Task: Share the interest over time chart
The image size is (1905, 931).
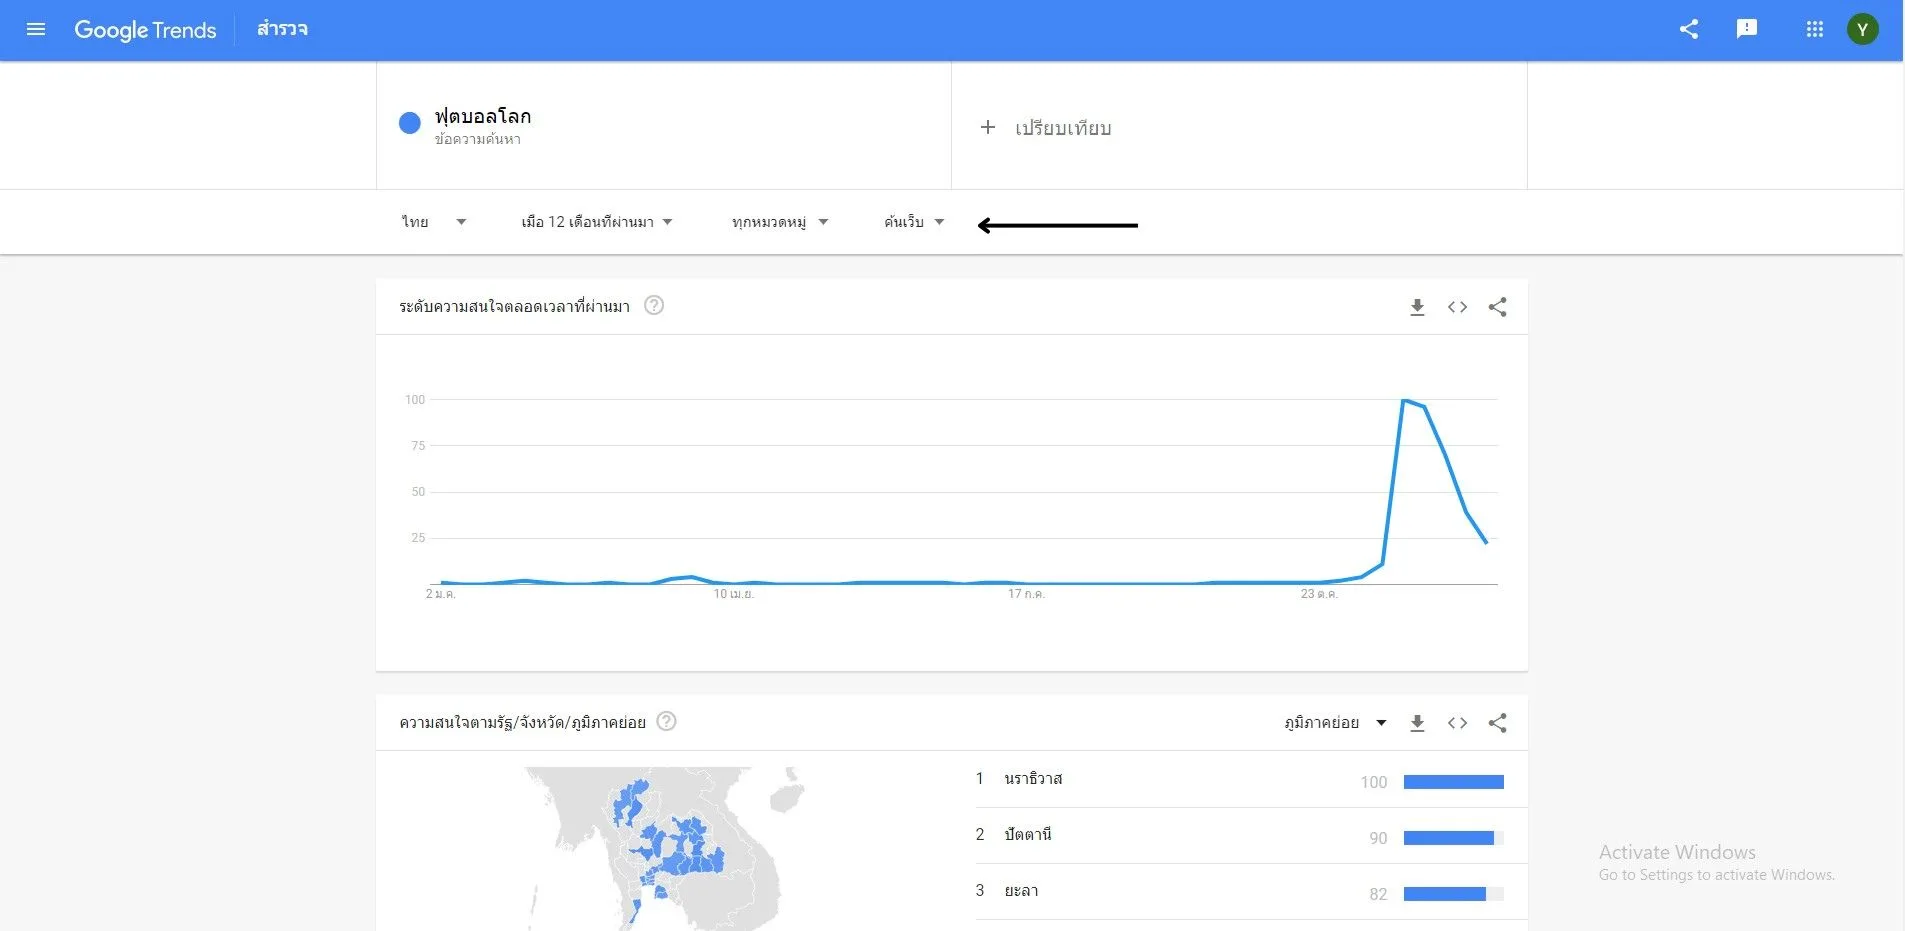Action: tap(1497, 307)
